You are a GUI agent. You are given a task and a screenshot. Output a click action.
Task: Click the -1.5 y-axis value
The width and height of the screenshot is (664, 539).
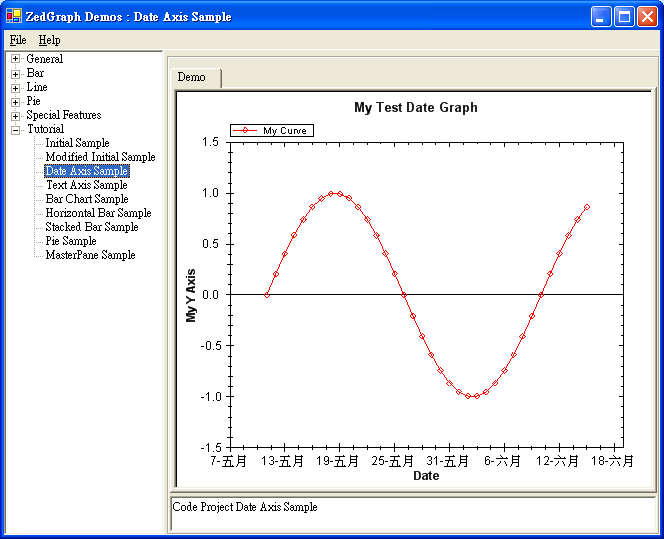211,448
